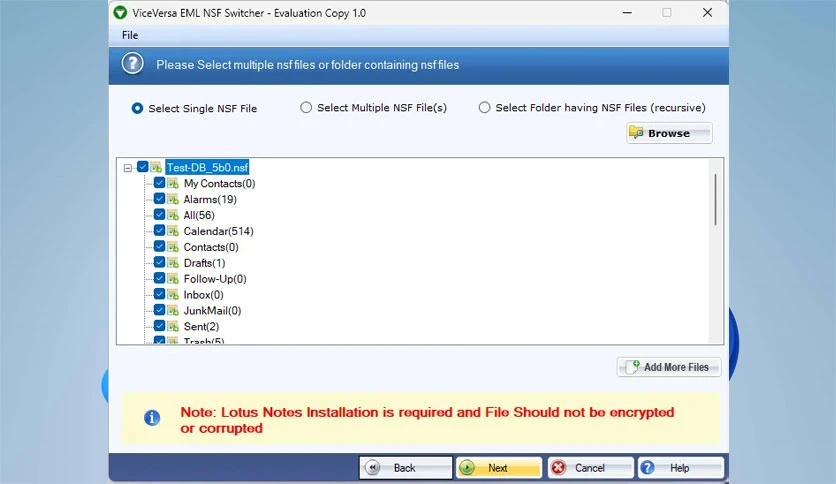Uncheck the Alarms(19) checkbox
The height and width of the screenshot is (484, 836).
[159, 199]
